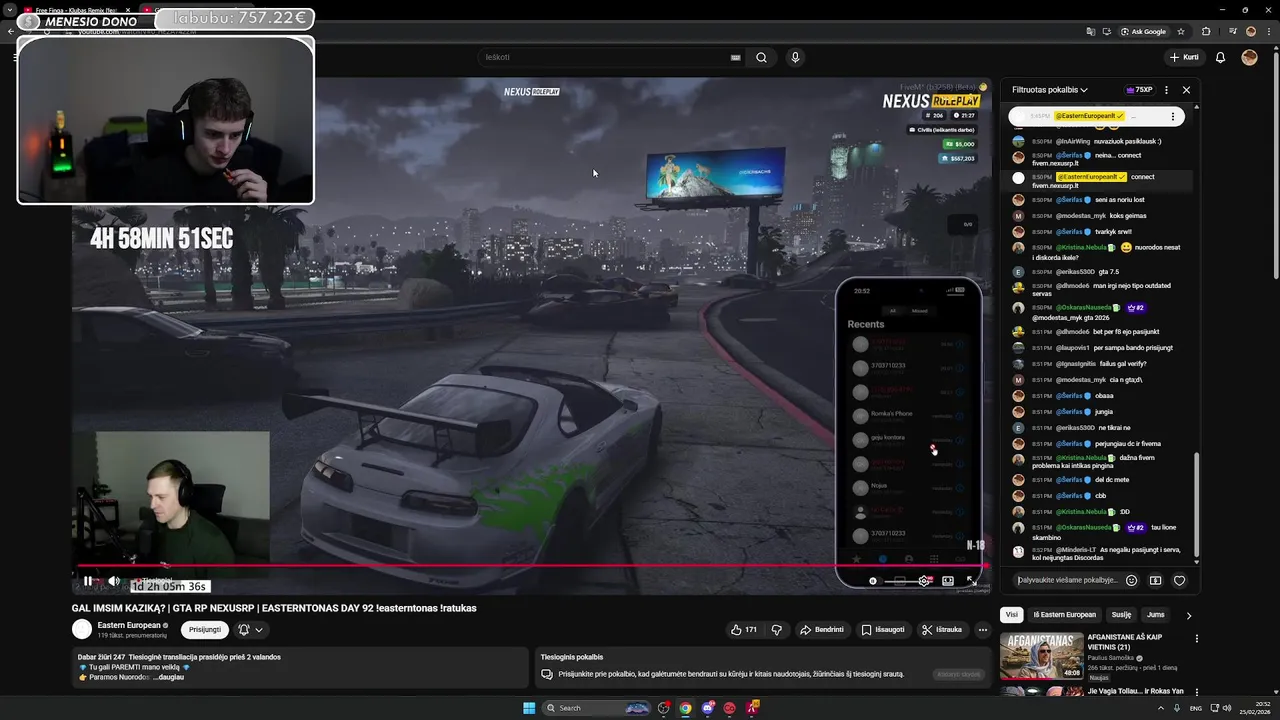Click the Windows taskbar Search box

pos(597,708)
